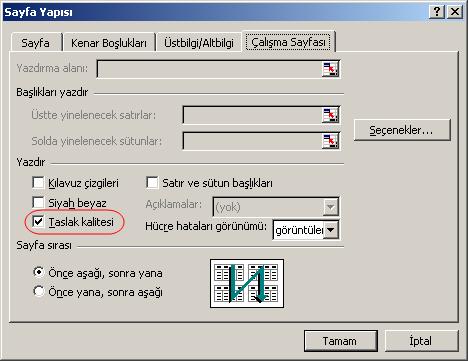Click the page order preview image

[x=247, y=283]
